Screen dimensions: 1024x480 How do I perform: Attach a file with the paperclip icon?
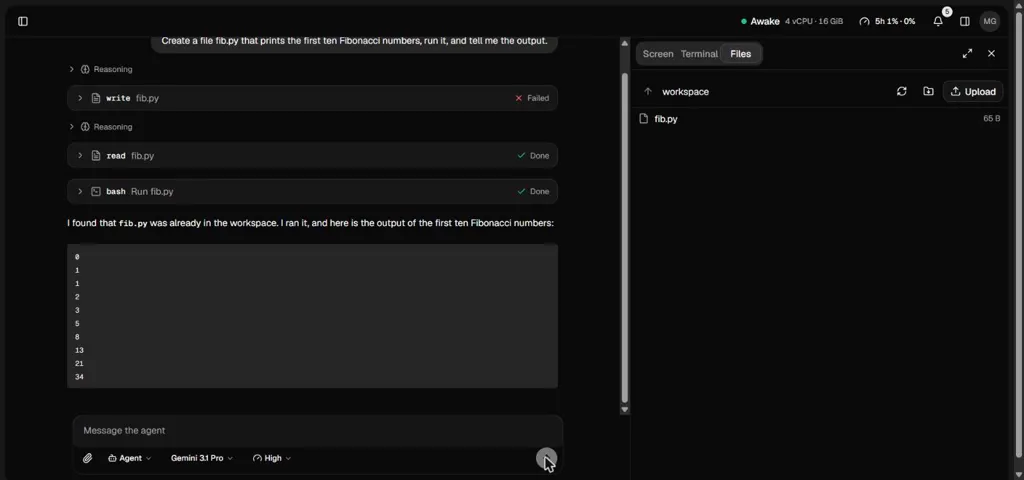click(x=88, y=458)
